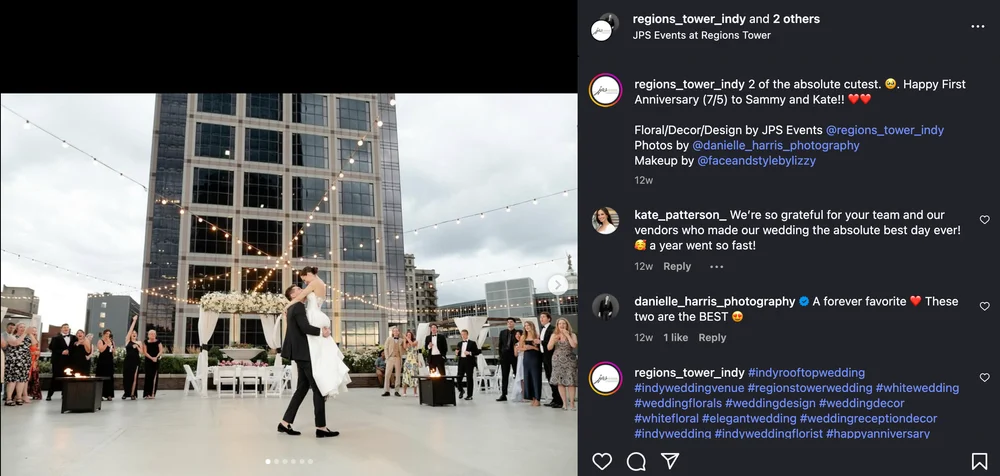Viewport: 1000px width, 476px height.
Task: Share post via paper plane icon
Action: (670, 461)
